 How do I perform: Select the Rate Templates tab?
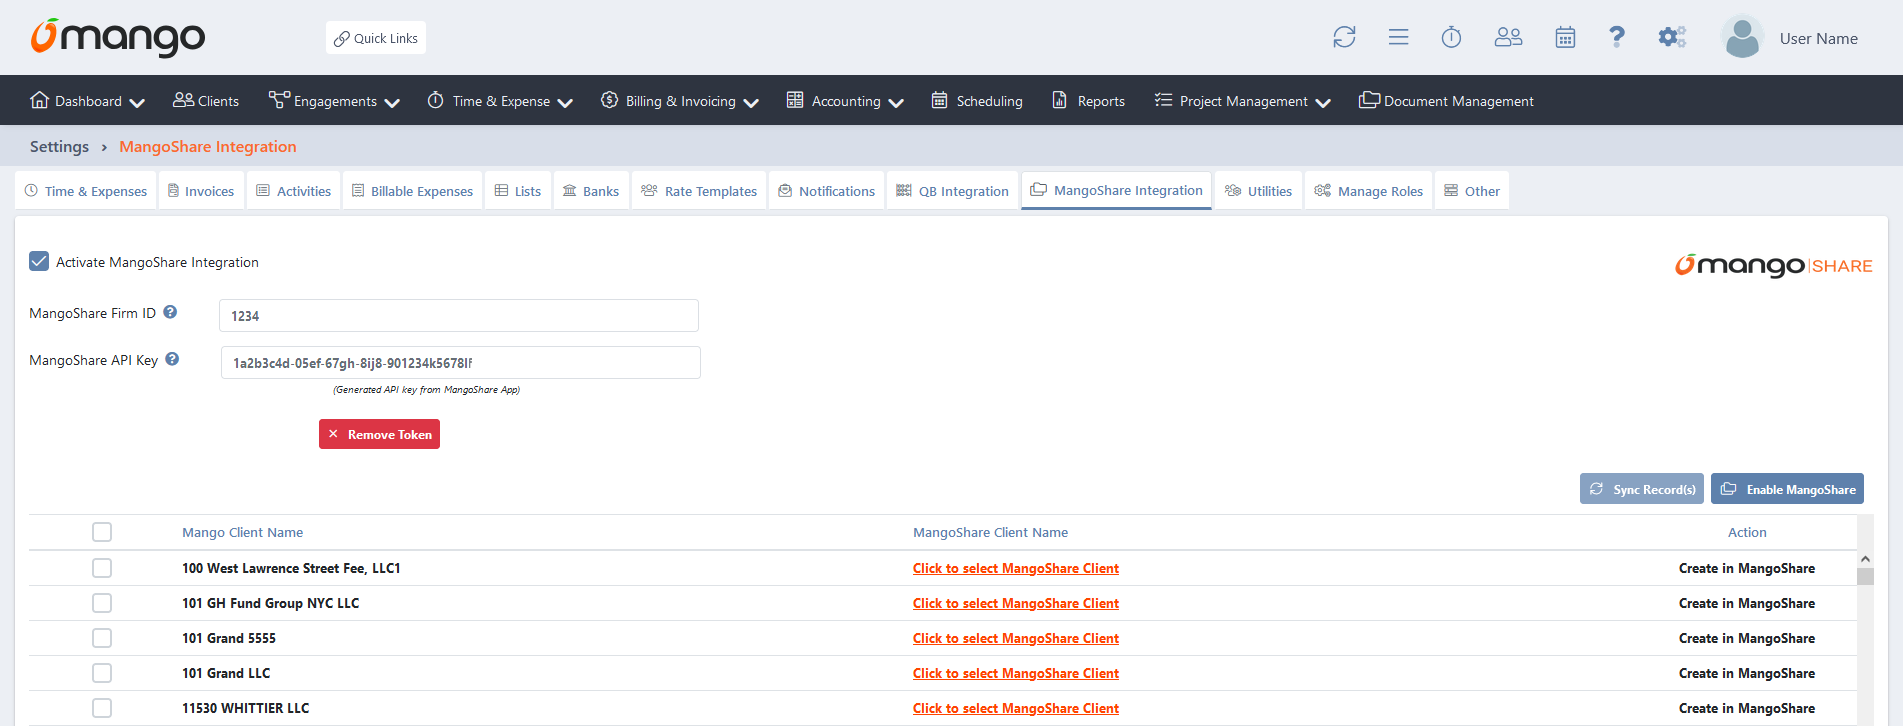pyautogui.click(x=699, y=191)
